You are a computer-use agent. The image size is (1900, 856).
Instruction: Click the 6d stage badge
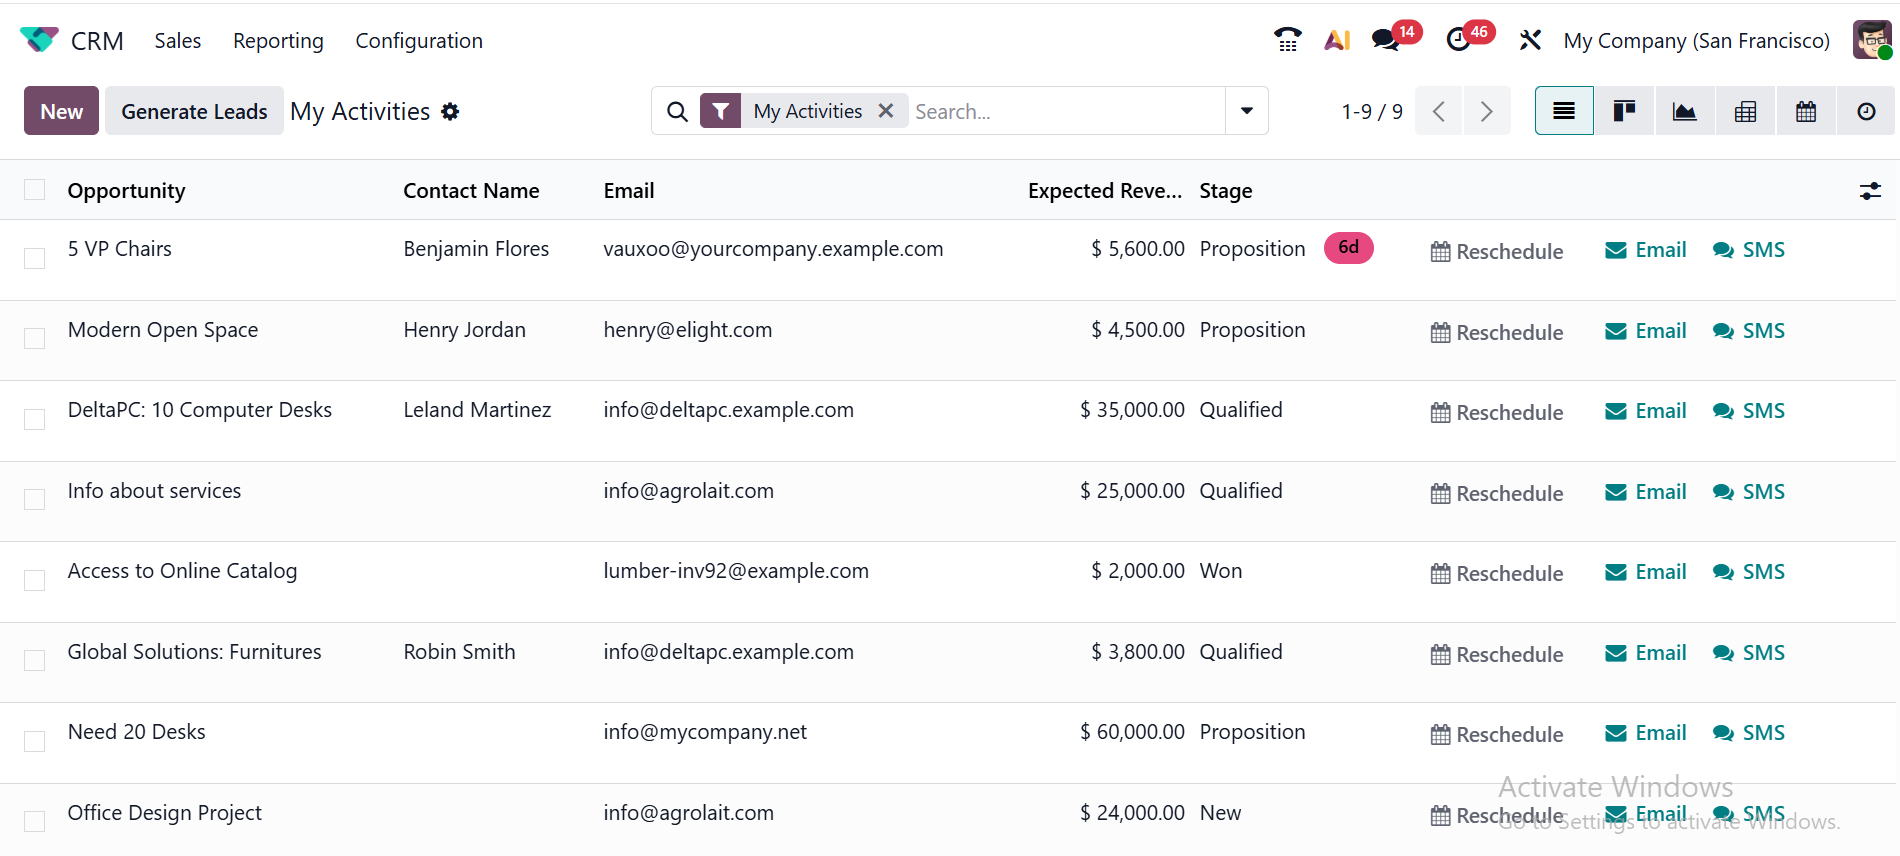click(1348, 248)
